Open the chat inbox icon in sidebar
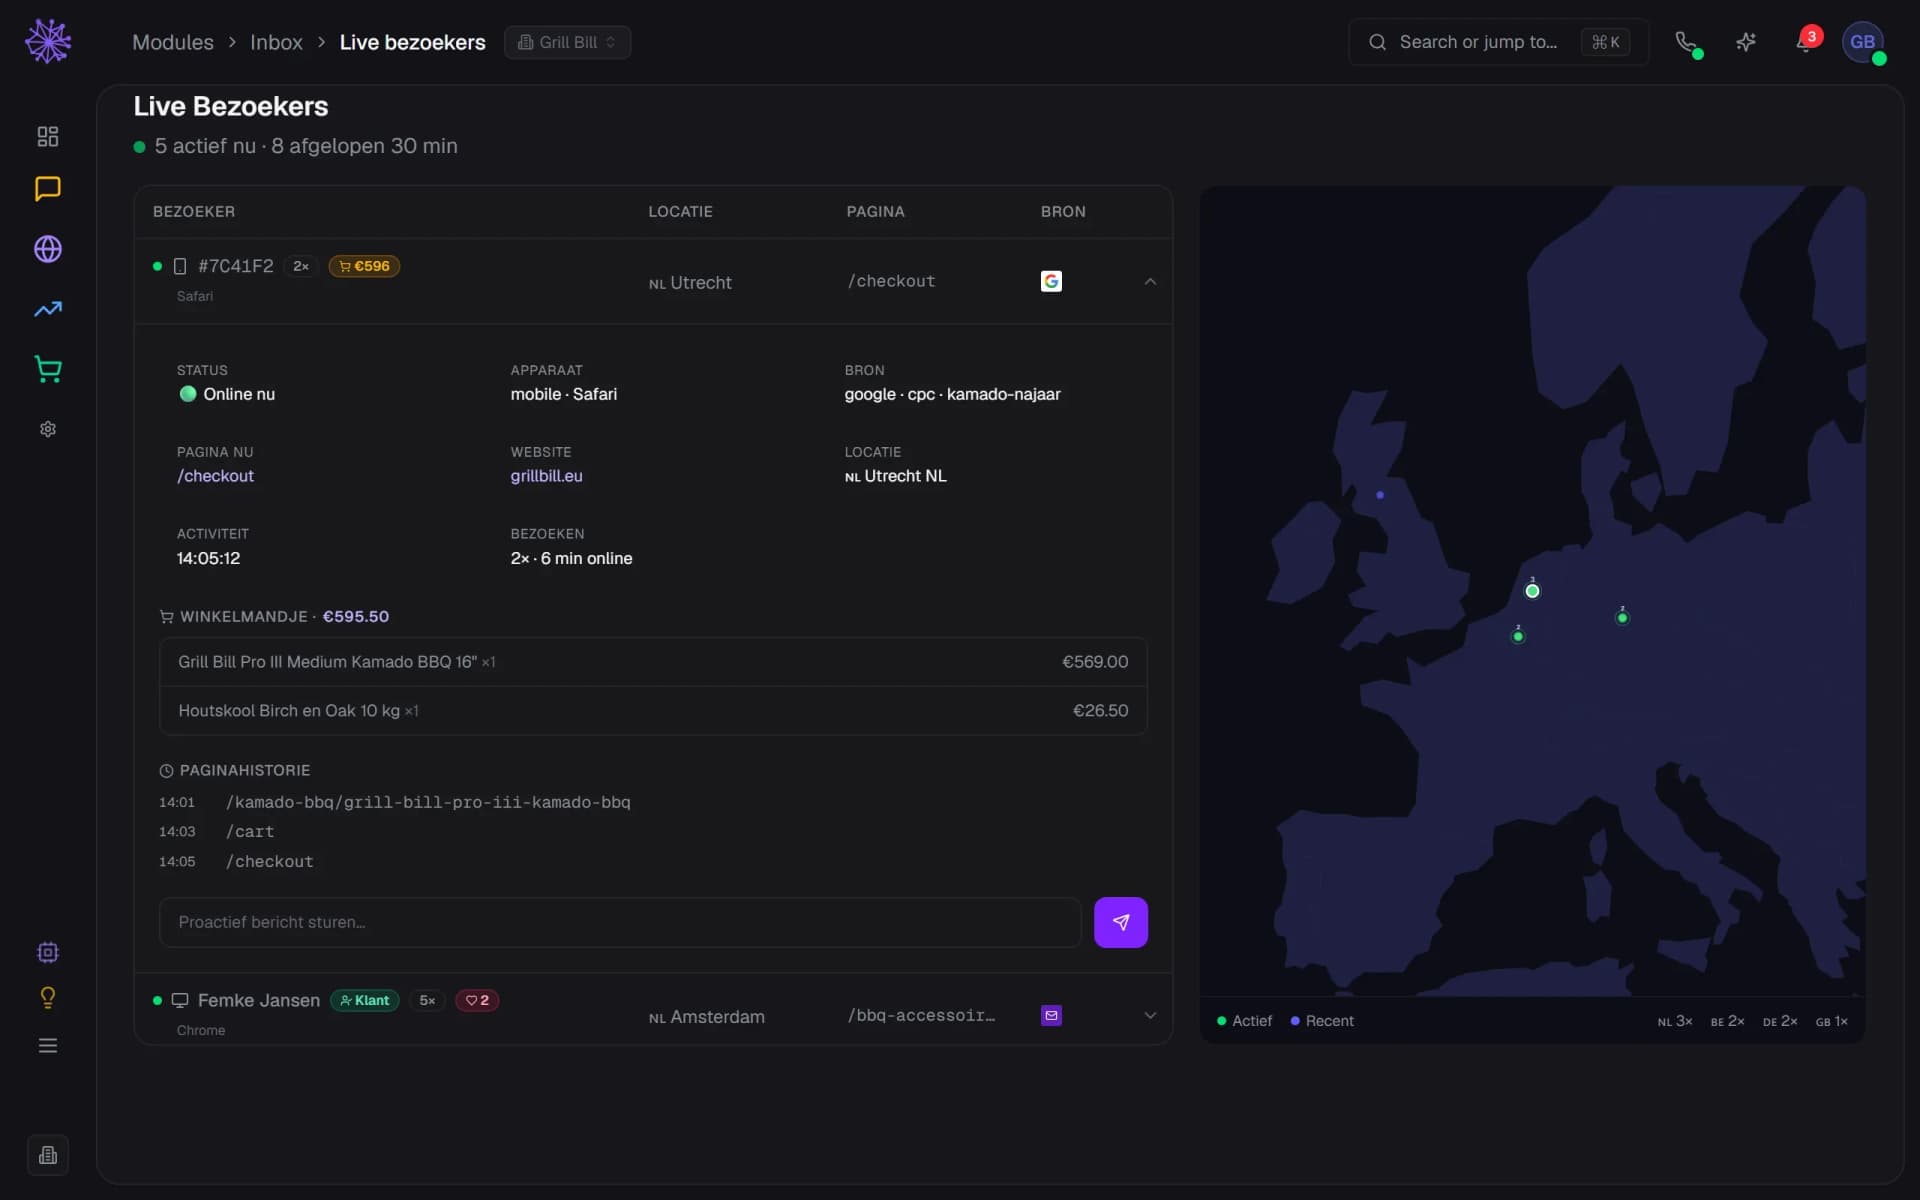This screenshot has width=1920, height=1200. [48, 189]
